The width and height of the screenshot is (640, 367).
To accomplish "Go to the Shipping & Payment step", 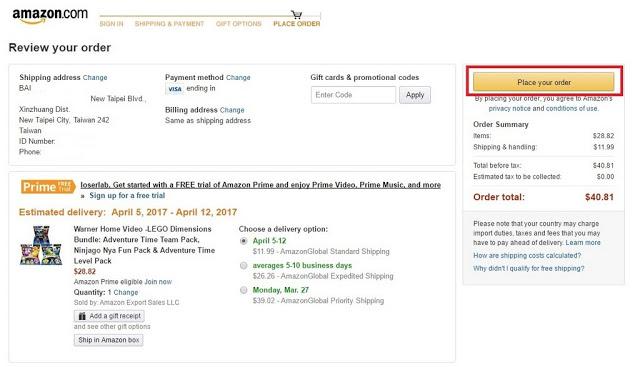I will click(x=169, y=24).
